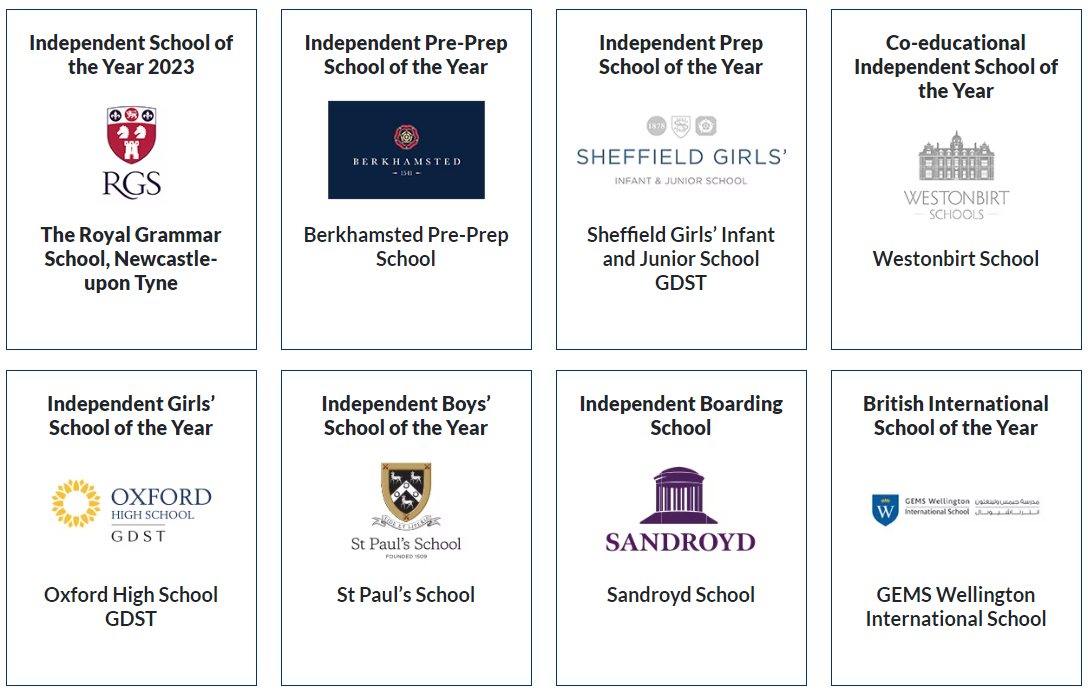Open the purple Sandroyd rotunda logo
Viewport: 1088px width, 695px height.
pyautogui.click(x=680, y=510)
